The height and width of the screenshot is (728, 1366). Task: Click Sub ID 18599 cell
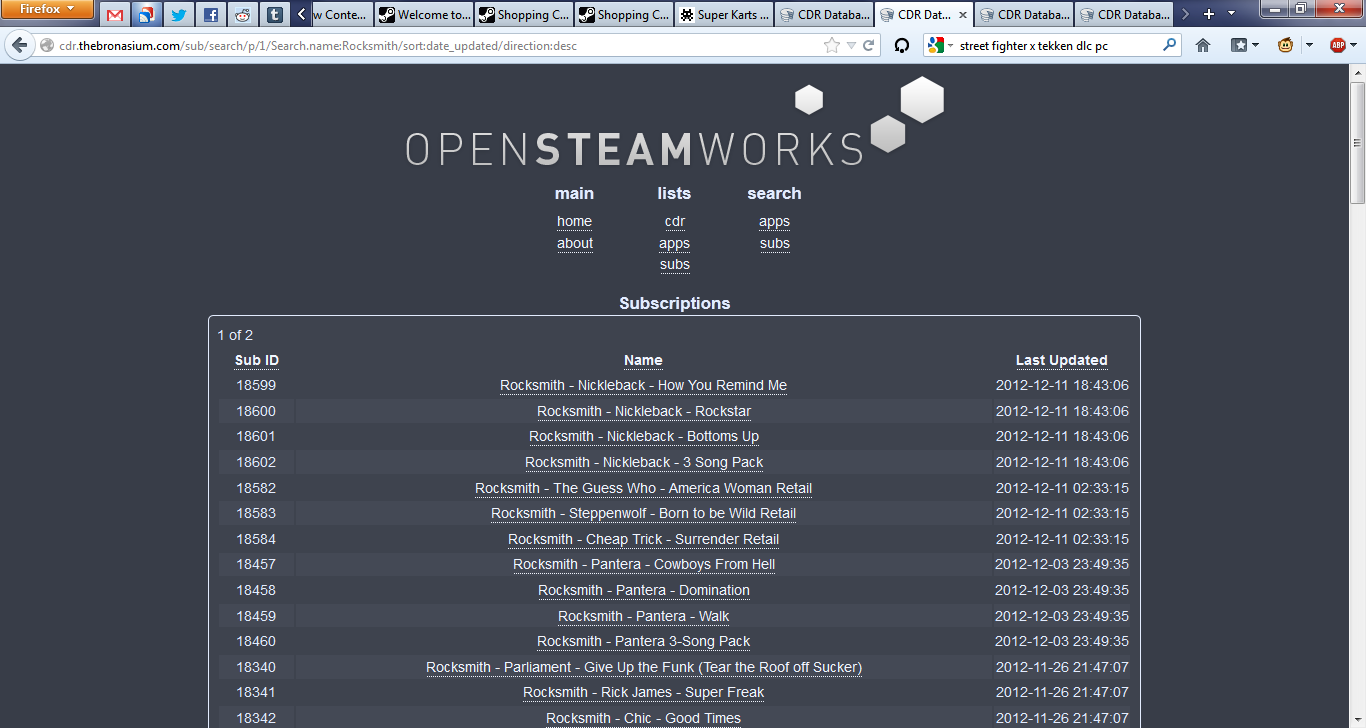[x=256, y=386]
